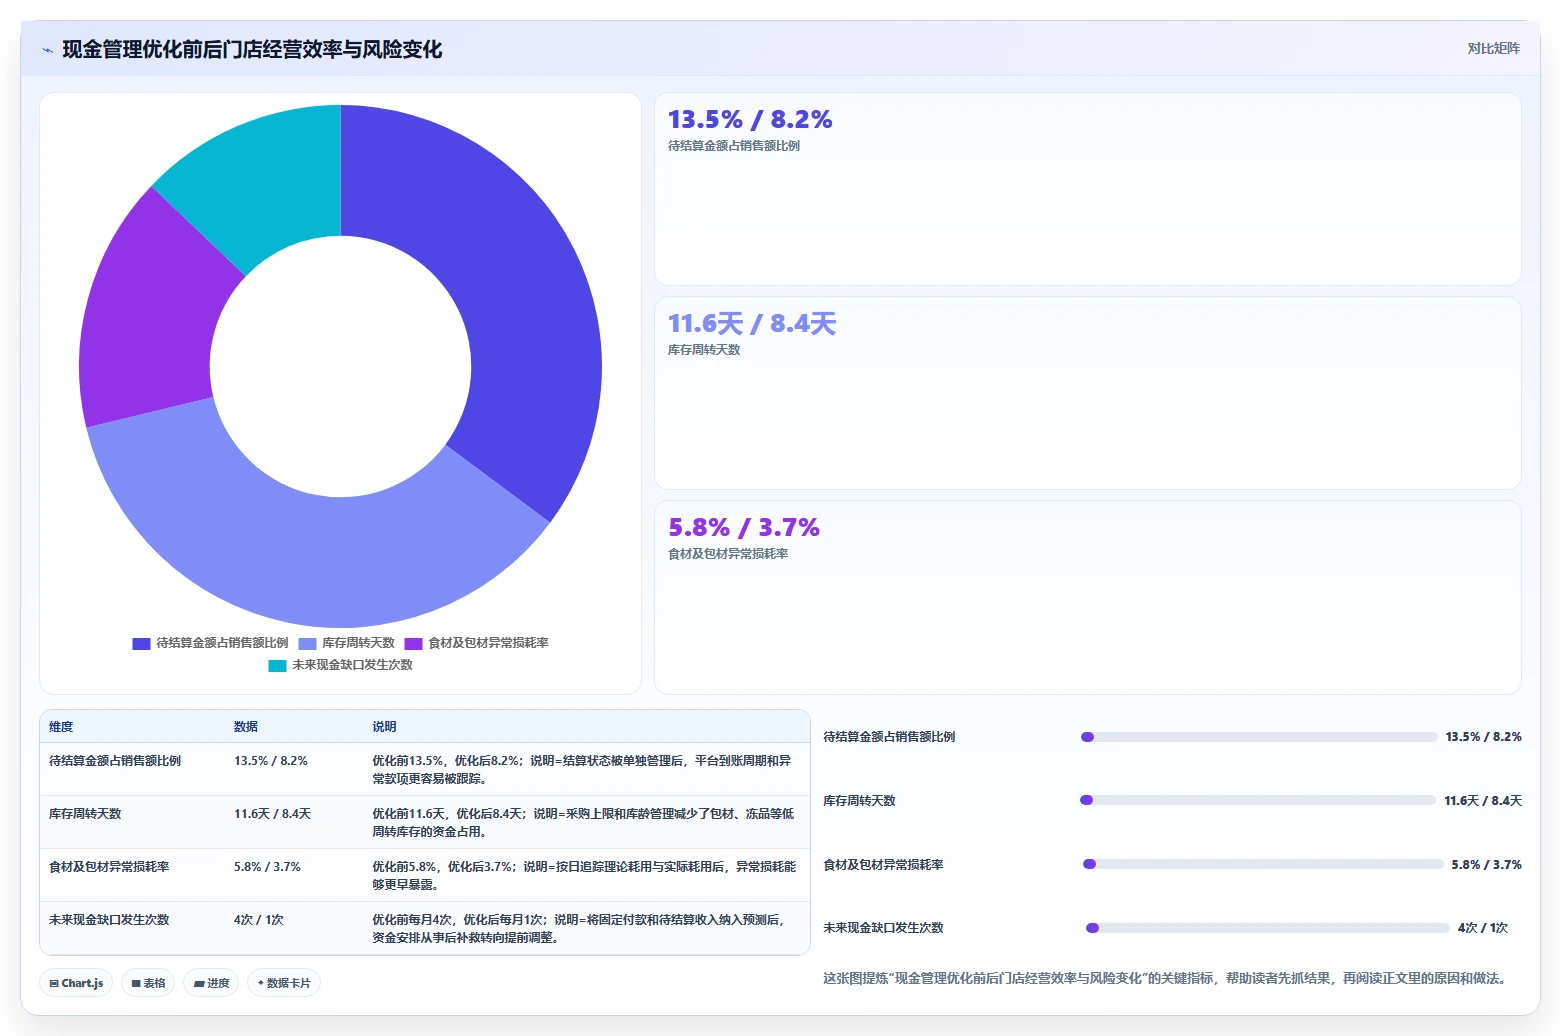Viewport: 1561px width, 1036px height.
Task: Click the 对比矩阵 label in header
Action: [1493, 48]
